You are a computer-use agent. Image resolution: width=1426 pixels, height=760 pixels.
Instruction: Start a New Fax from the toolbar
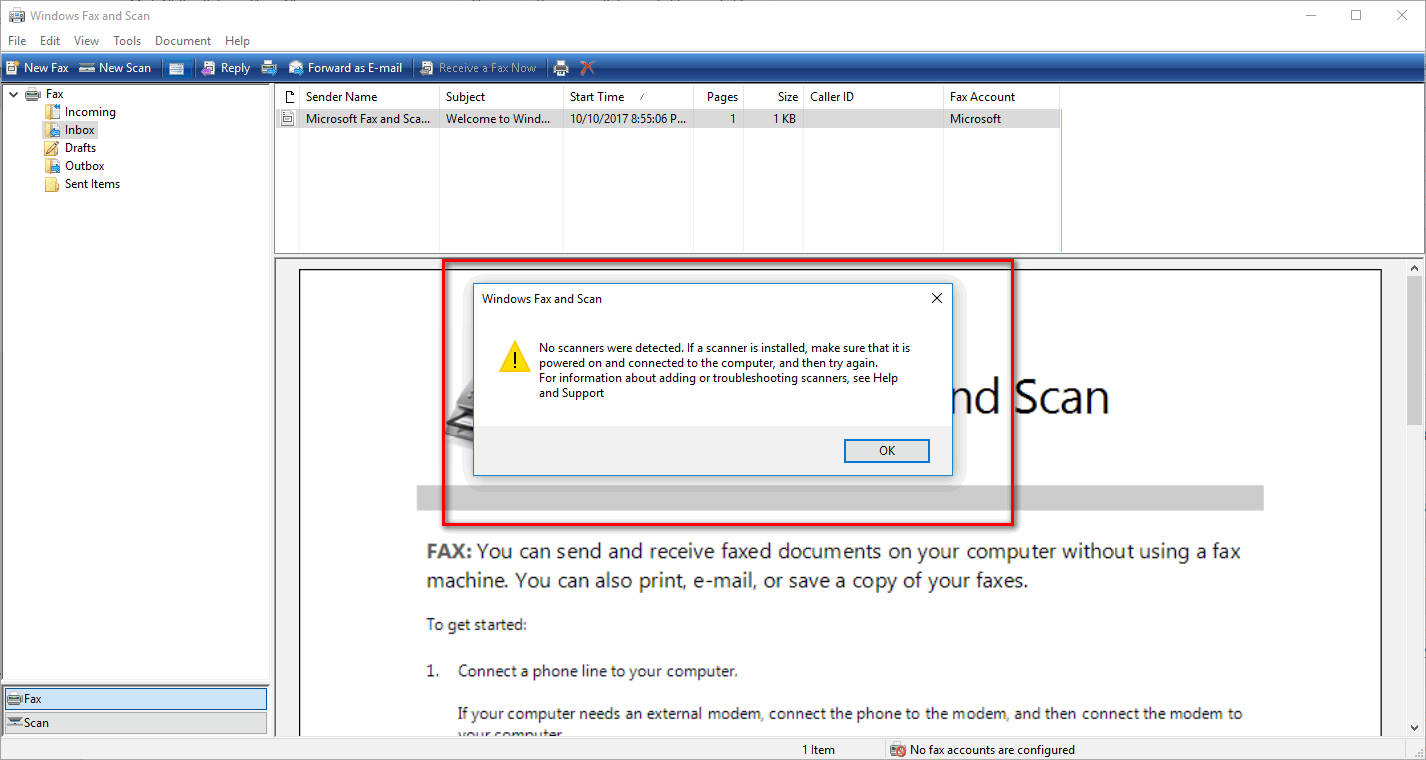tap(38, 68)
